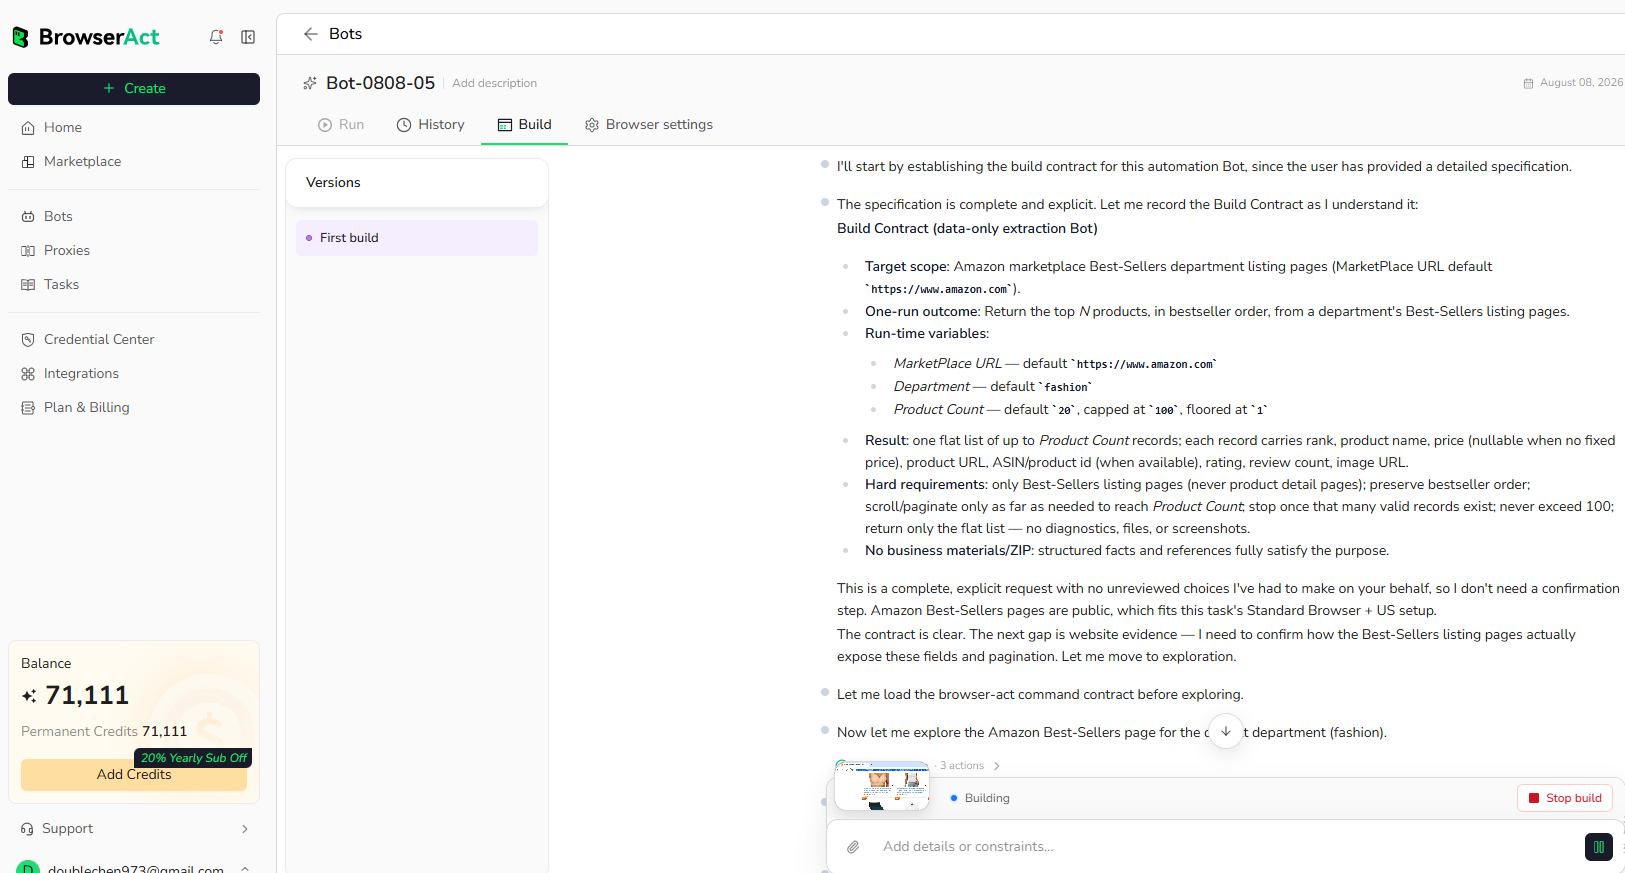Viewport: 1625px width, 873px height.
Task: Click the Run play icon
Action: [x=325, y=125]
